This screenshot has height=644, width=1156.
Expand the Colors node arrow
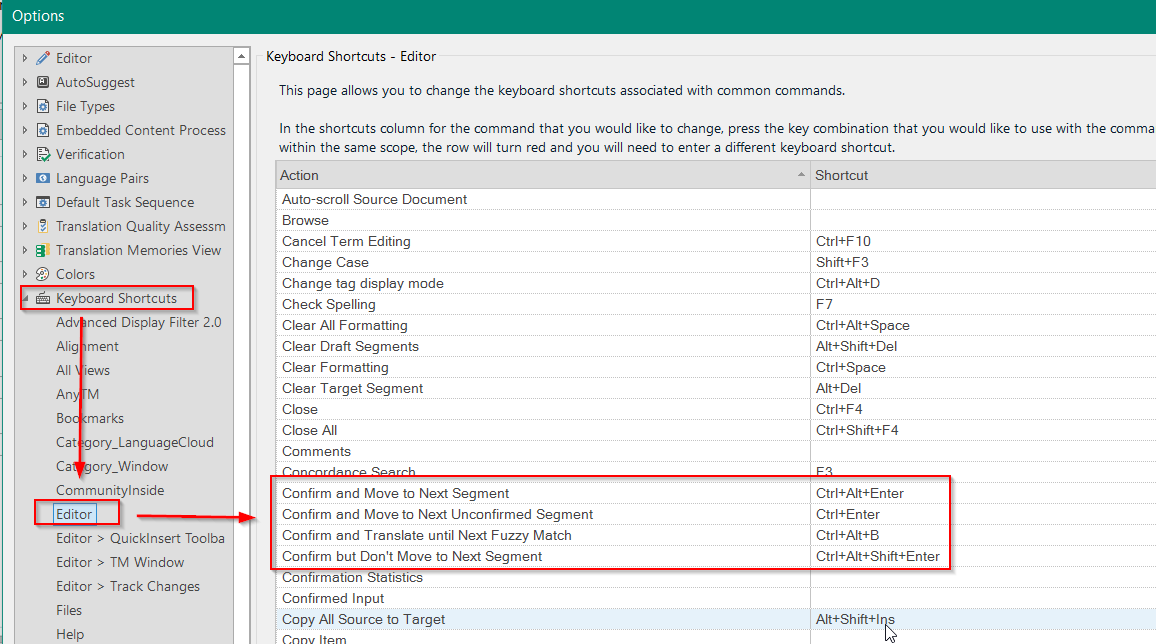[x=24, y=274]
